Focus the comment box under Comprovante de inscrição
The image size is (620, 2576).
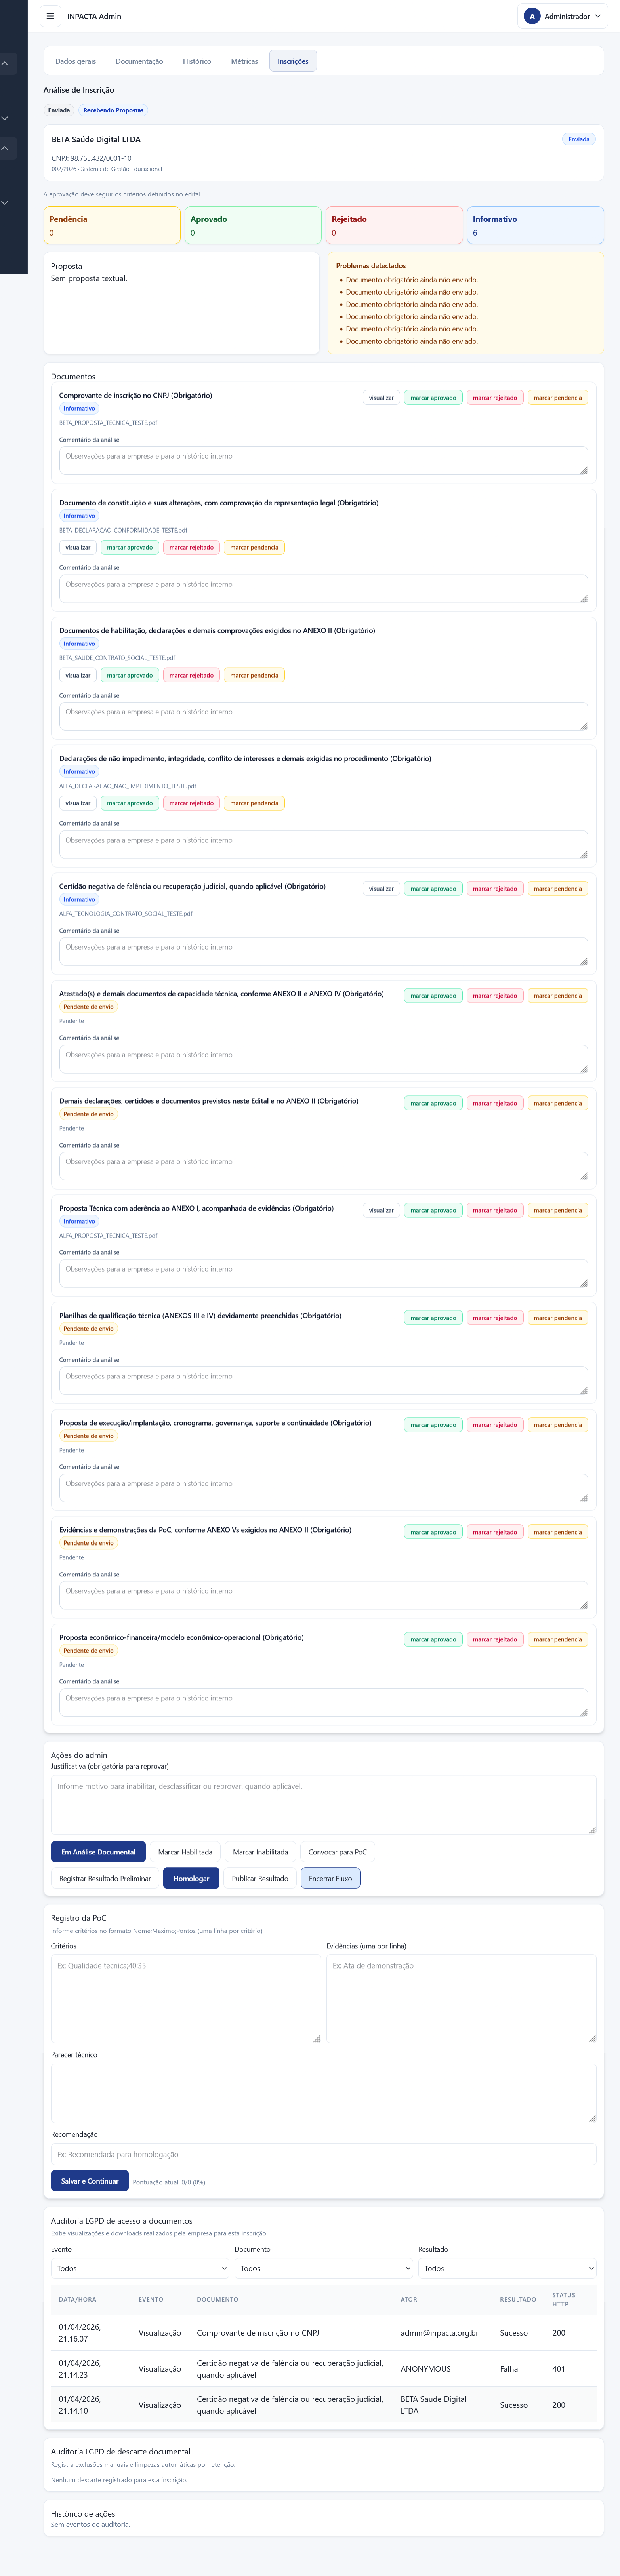[323, 460]
